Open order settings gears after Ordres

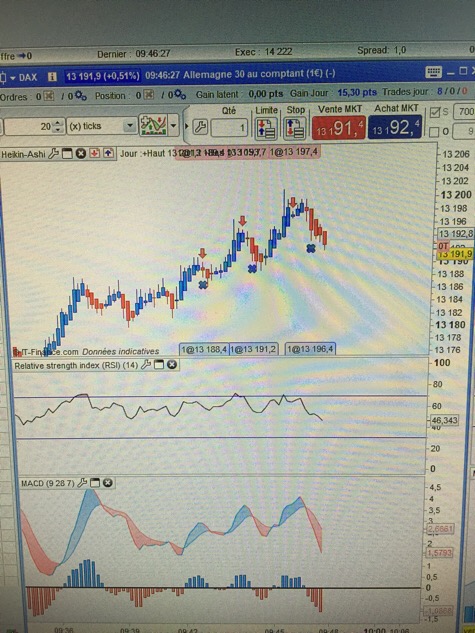point(80,96)
